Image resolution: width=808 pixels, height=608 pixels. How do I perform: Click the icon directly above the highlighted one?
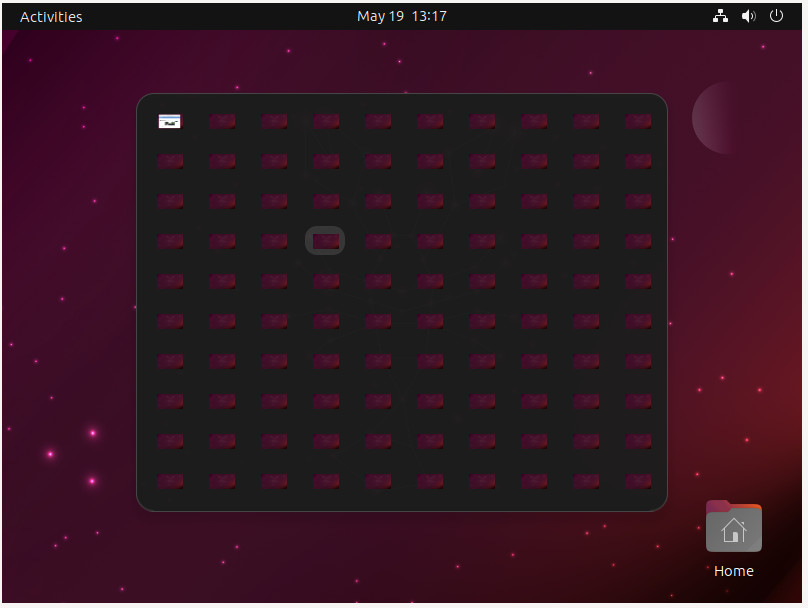[326, 200]
